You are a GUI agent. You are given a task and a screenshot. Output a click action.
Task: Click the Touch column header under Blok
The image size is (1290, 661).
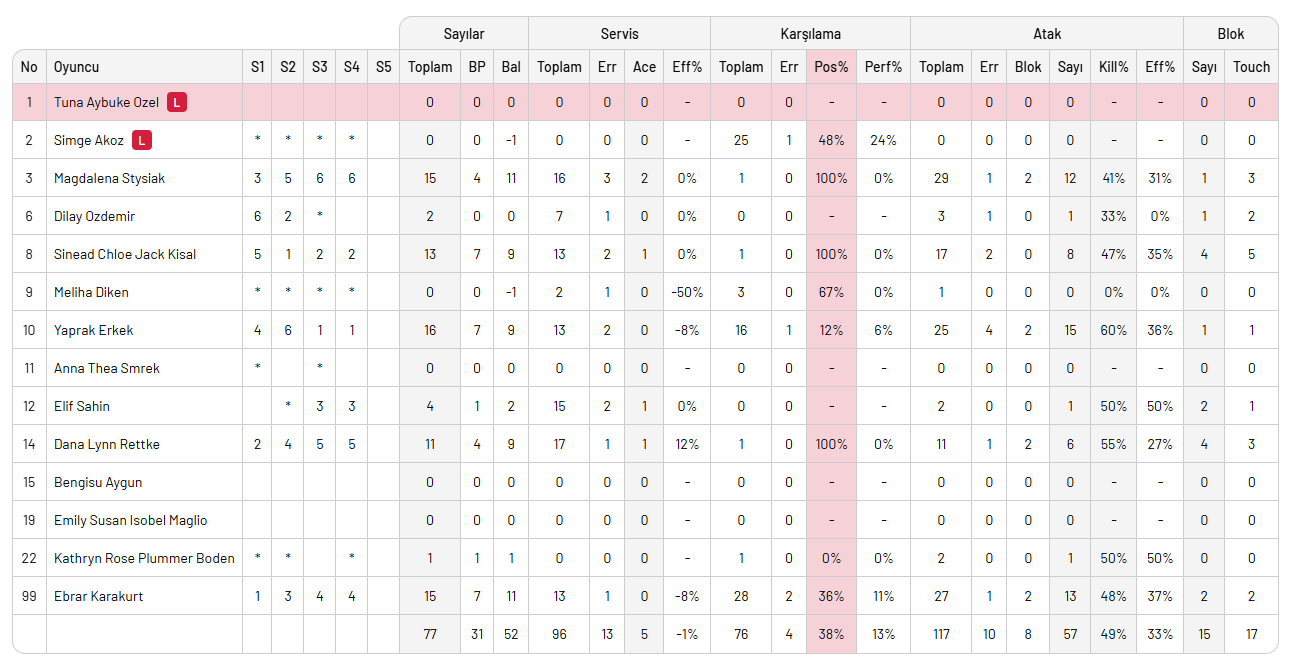point(1251,67)
